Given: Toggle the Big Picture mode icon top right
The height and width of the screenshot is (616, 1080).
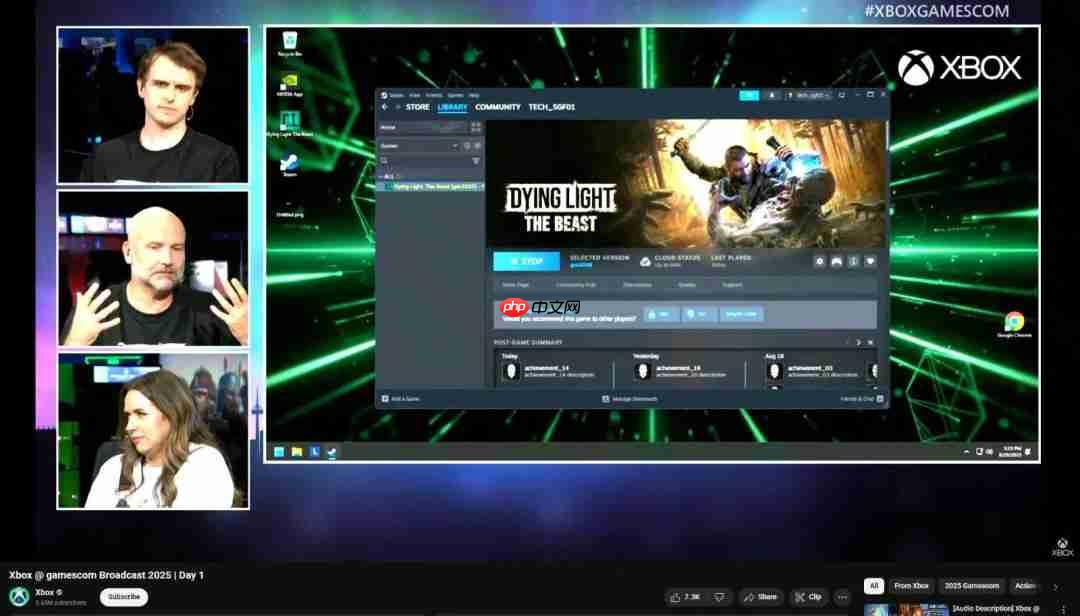Looking at the screenshot, I should click(x=843, y=94).
